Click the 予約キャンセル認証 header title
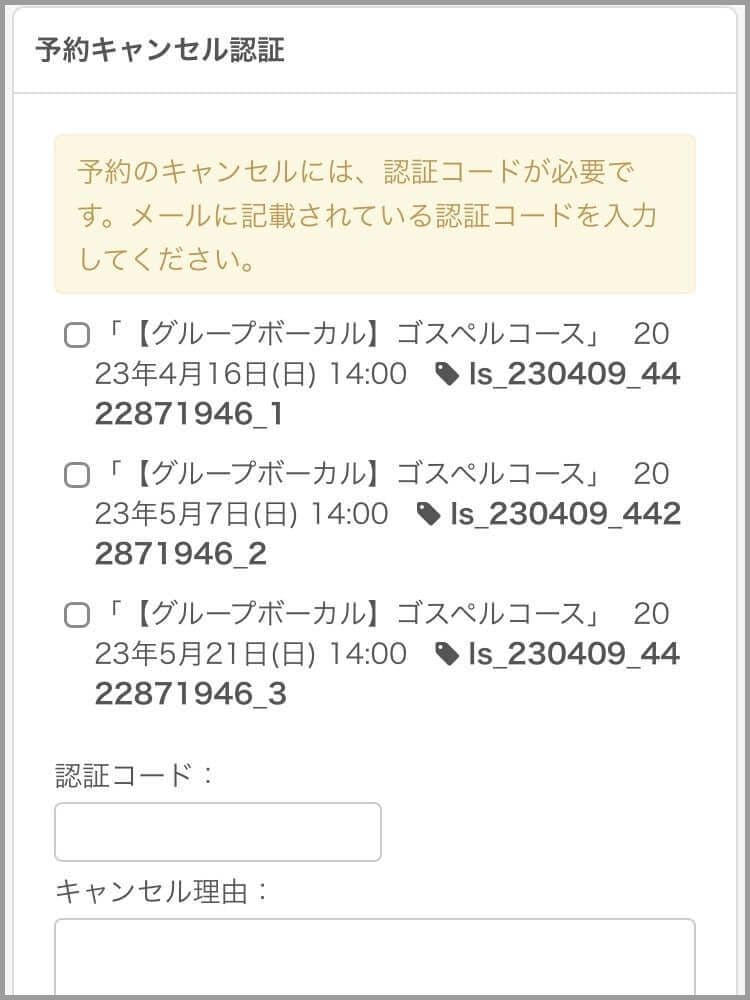Screen dimensions: 750x1000 pos(160,51)
